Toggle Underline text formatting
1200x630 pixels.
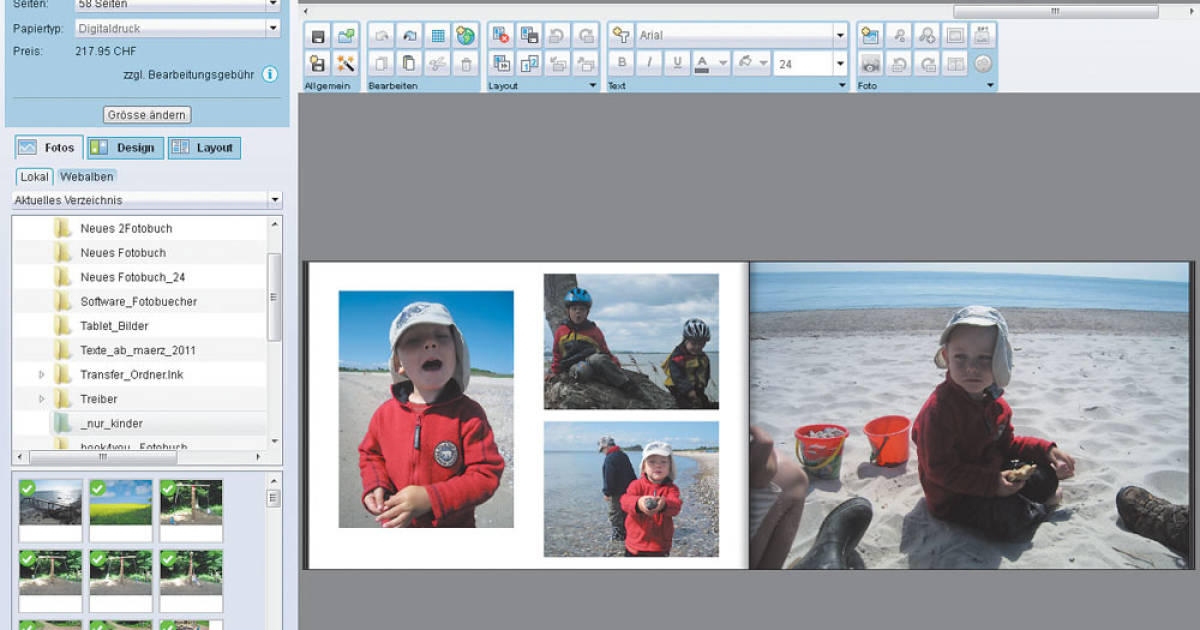(677, 64)
